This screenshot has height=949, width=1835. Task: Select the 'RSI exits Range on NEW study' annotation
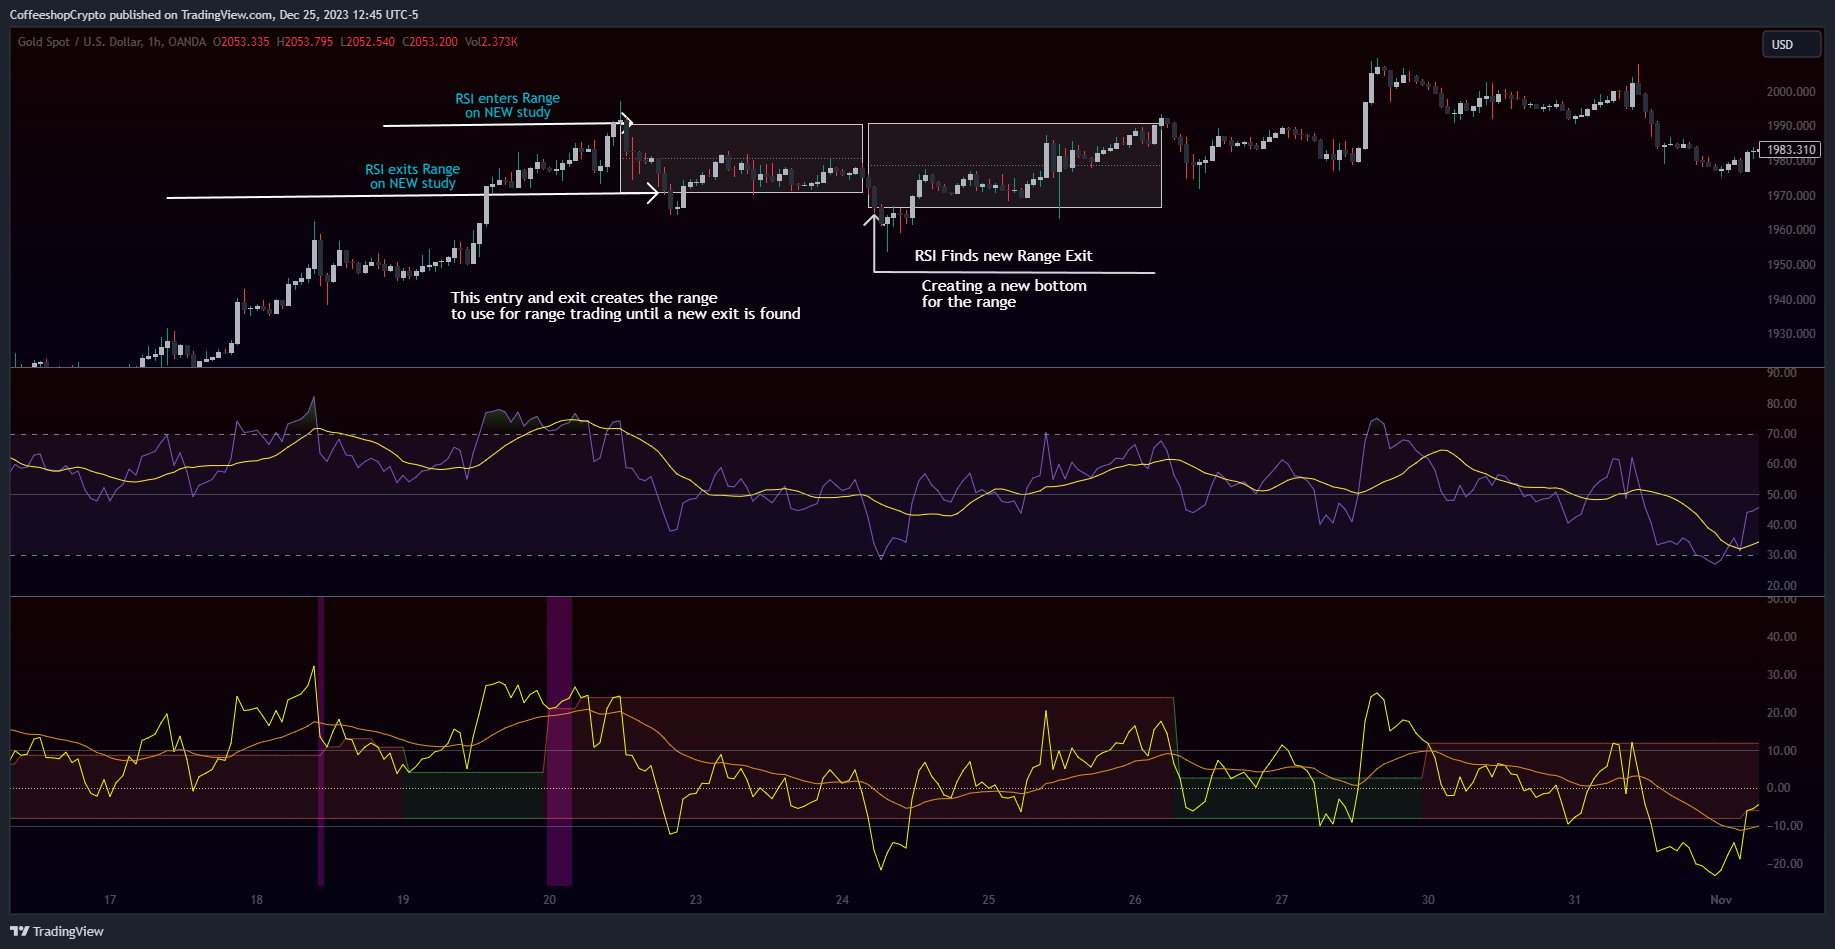pyautogui.click(x=412, y=176)
